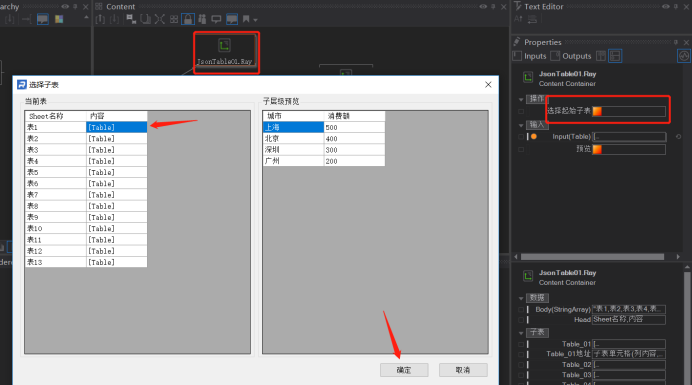Click the 取消 button in the dialog

pyautogui.click(x=463, y=370)
